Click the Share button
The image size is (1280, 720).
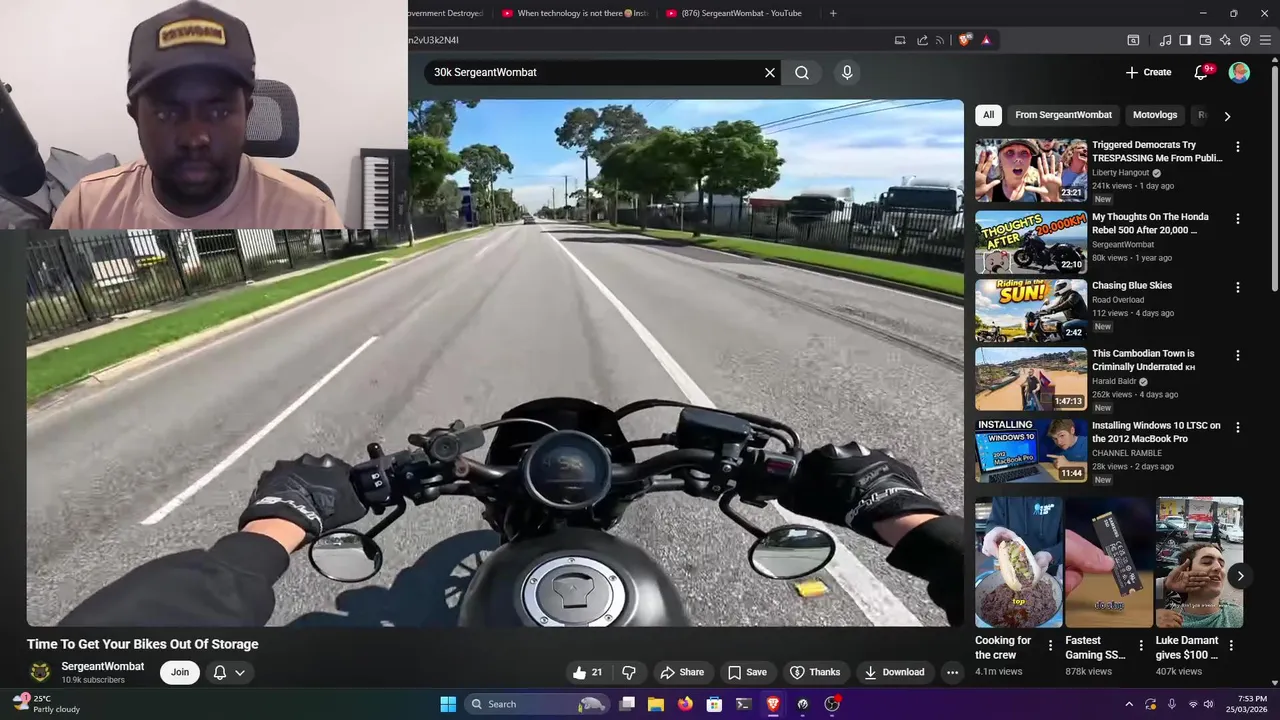coord(682,672)
